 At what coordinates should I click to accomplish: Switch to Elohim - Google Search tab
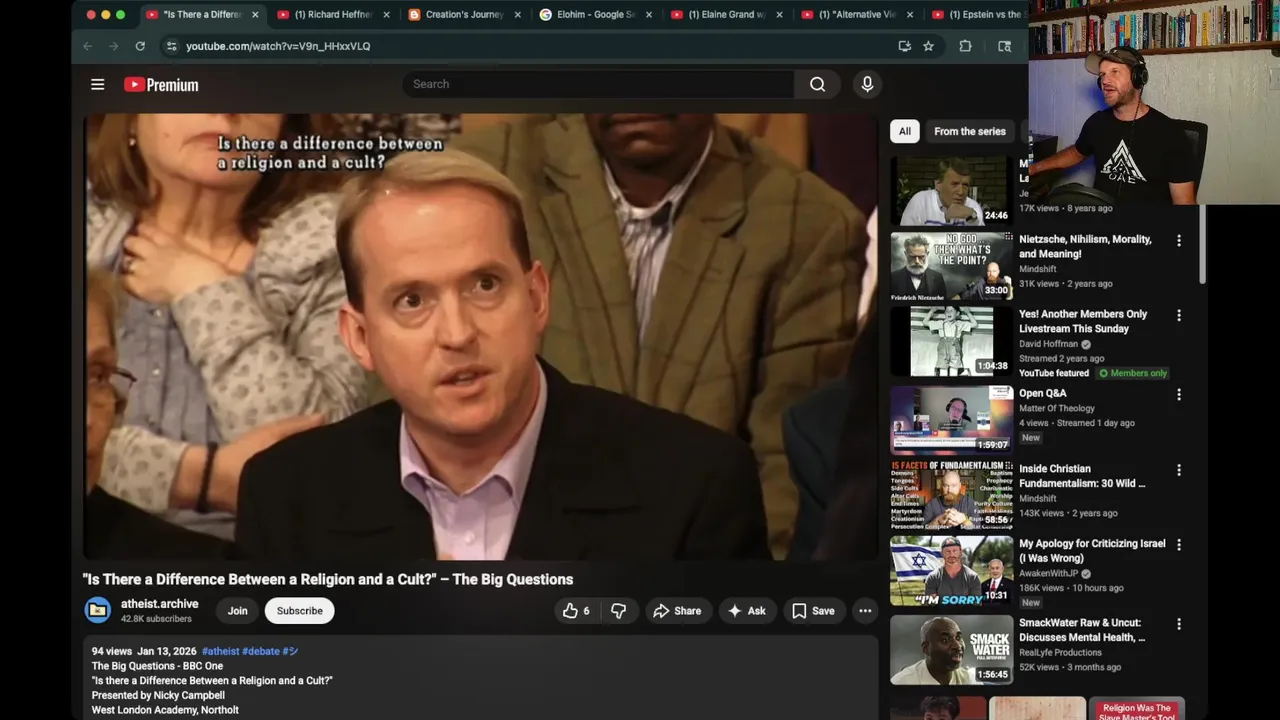pos(596,15)
